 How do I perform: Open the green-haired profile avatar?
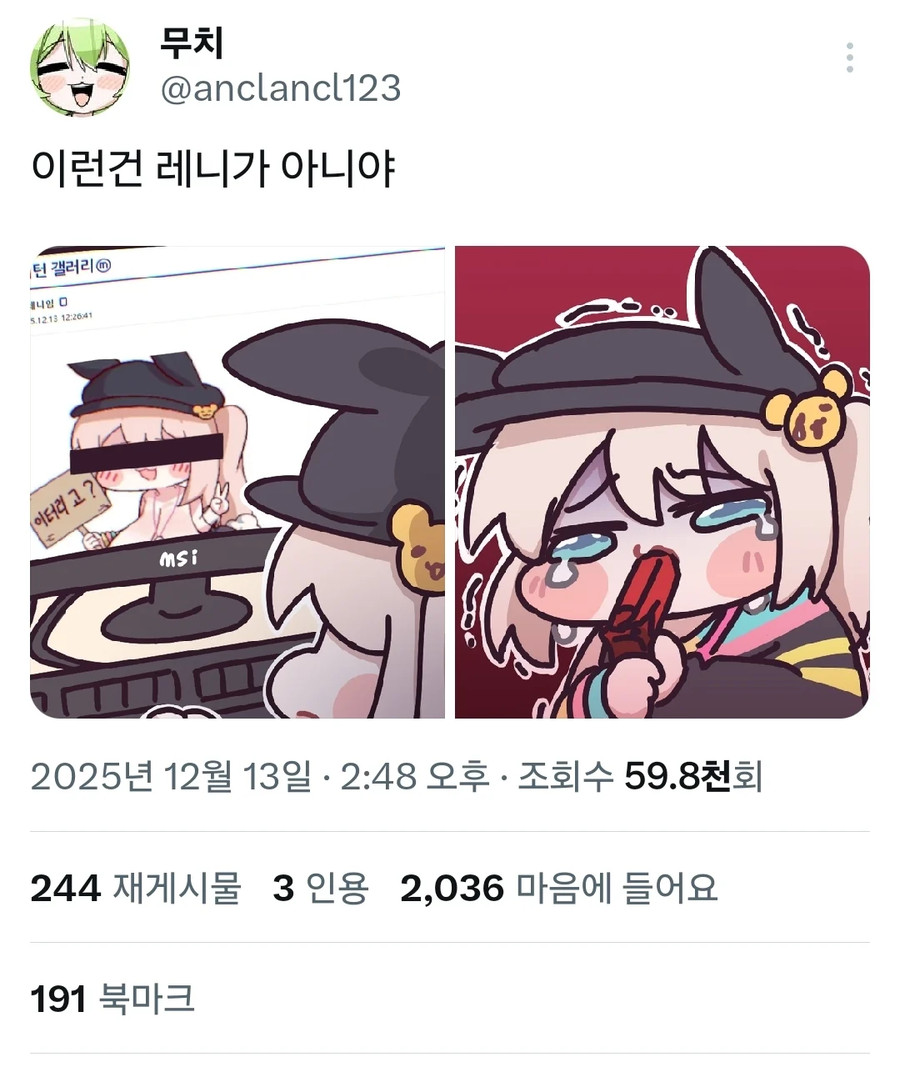pos(80,67)
